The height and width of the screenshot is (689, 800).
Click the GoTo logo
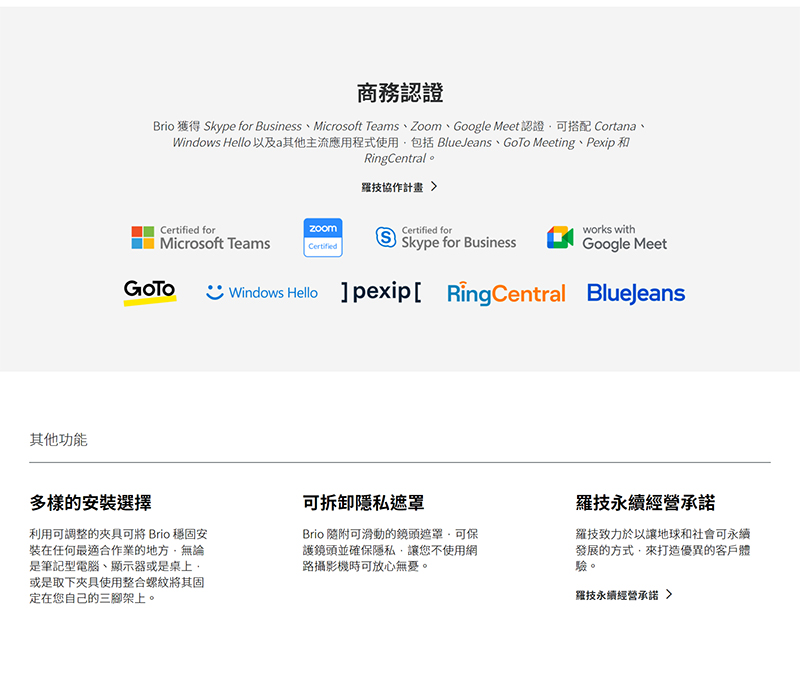point(150,292)
